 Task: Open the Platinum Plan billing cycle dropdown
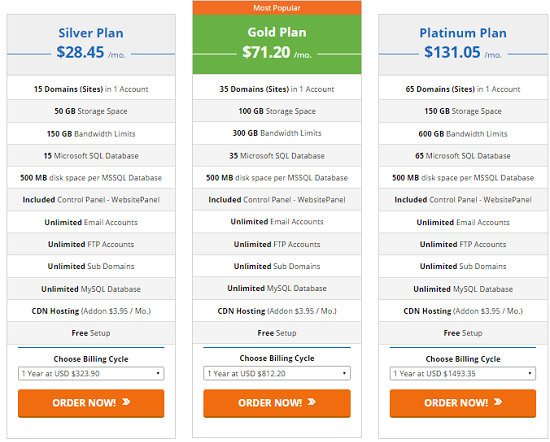[463, 374]
